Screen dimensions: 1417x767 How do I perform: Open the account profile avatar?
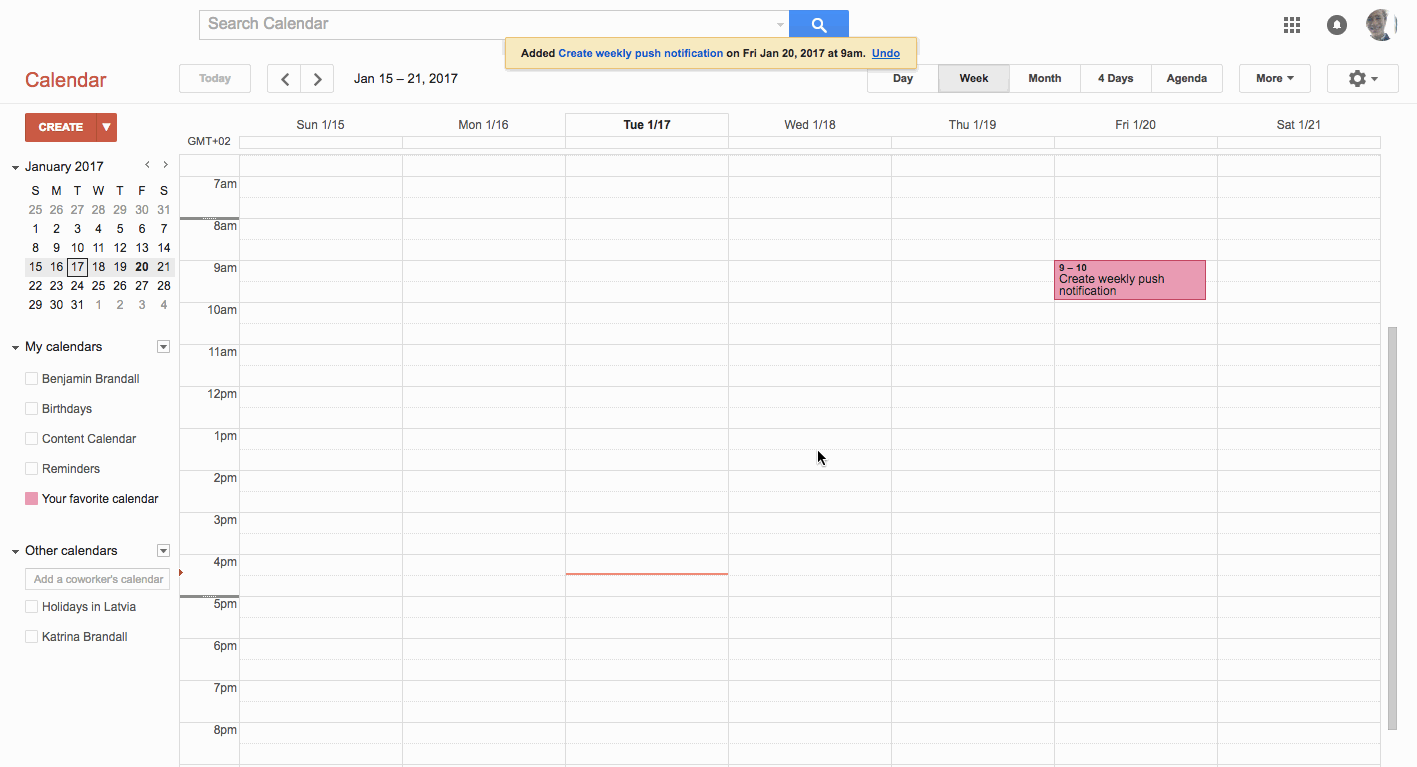click(1381, 25)
